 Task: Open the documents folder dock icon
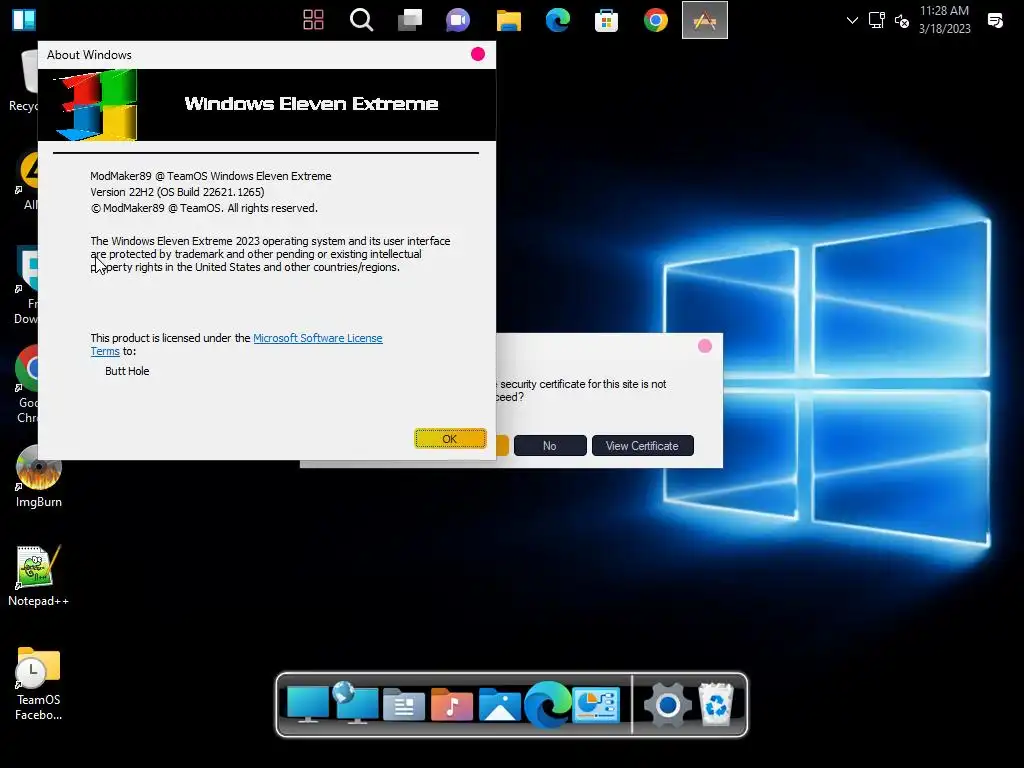click(404, 705)
